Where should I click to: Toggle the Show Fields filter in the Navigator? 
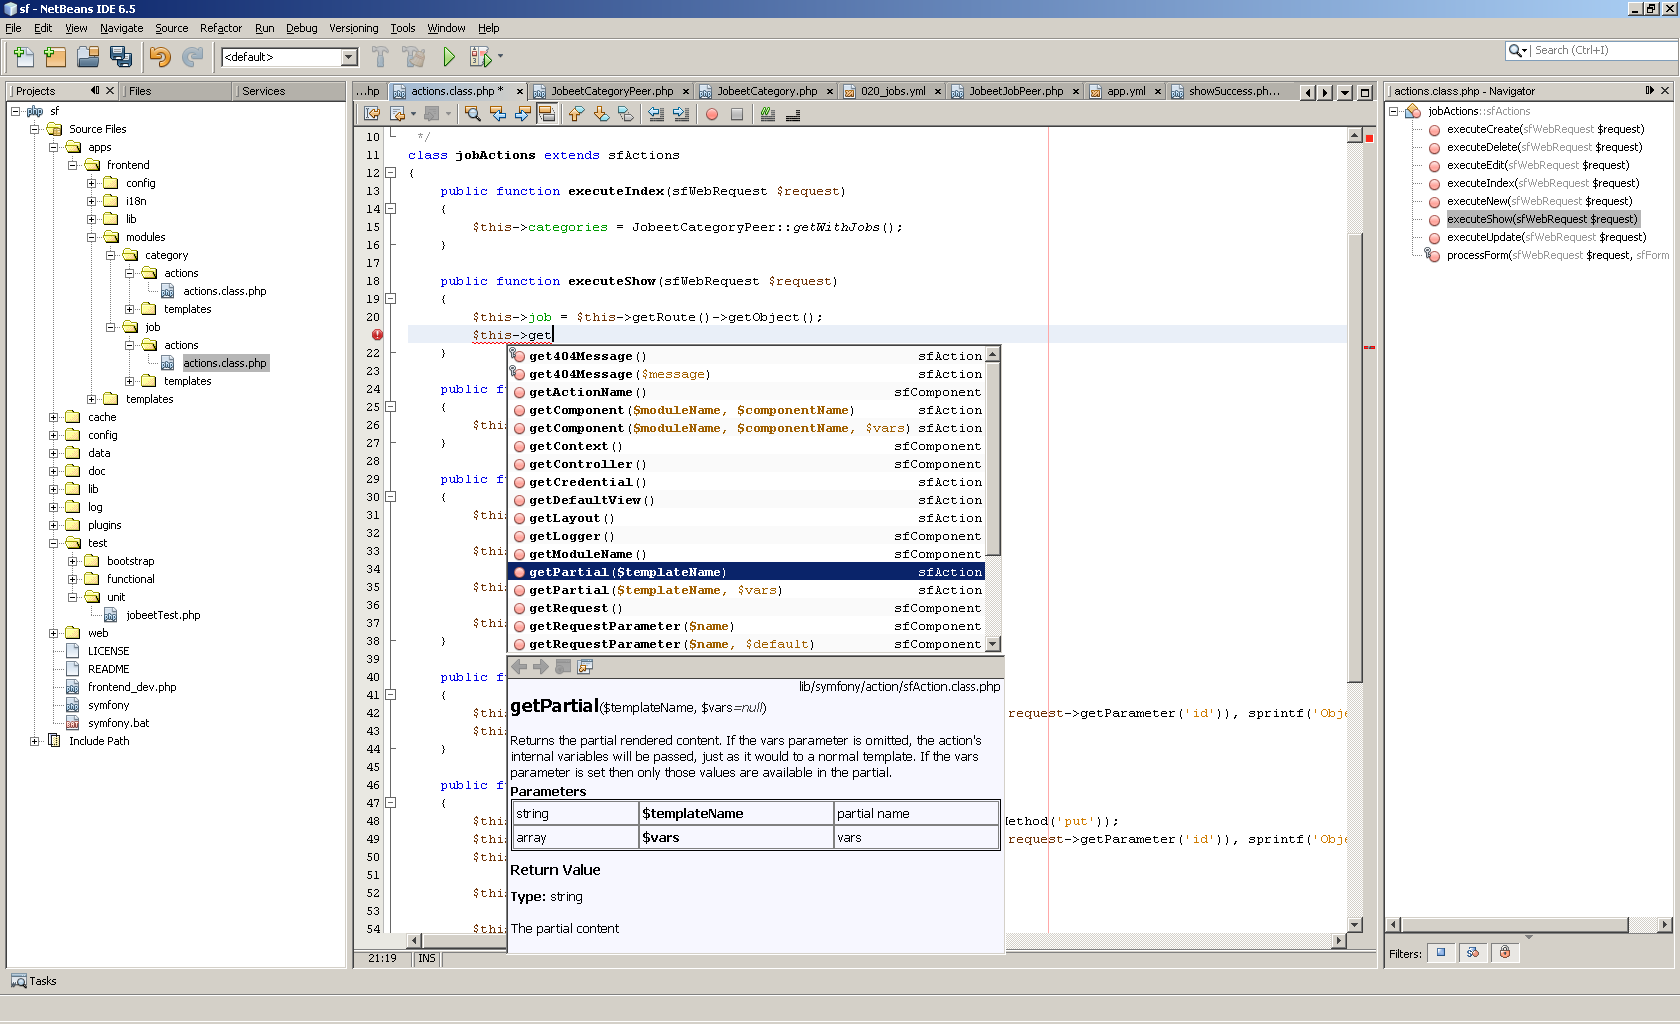coord(1441,953)
